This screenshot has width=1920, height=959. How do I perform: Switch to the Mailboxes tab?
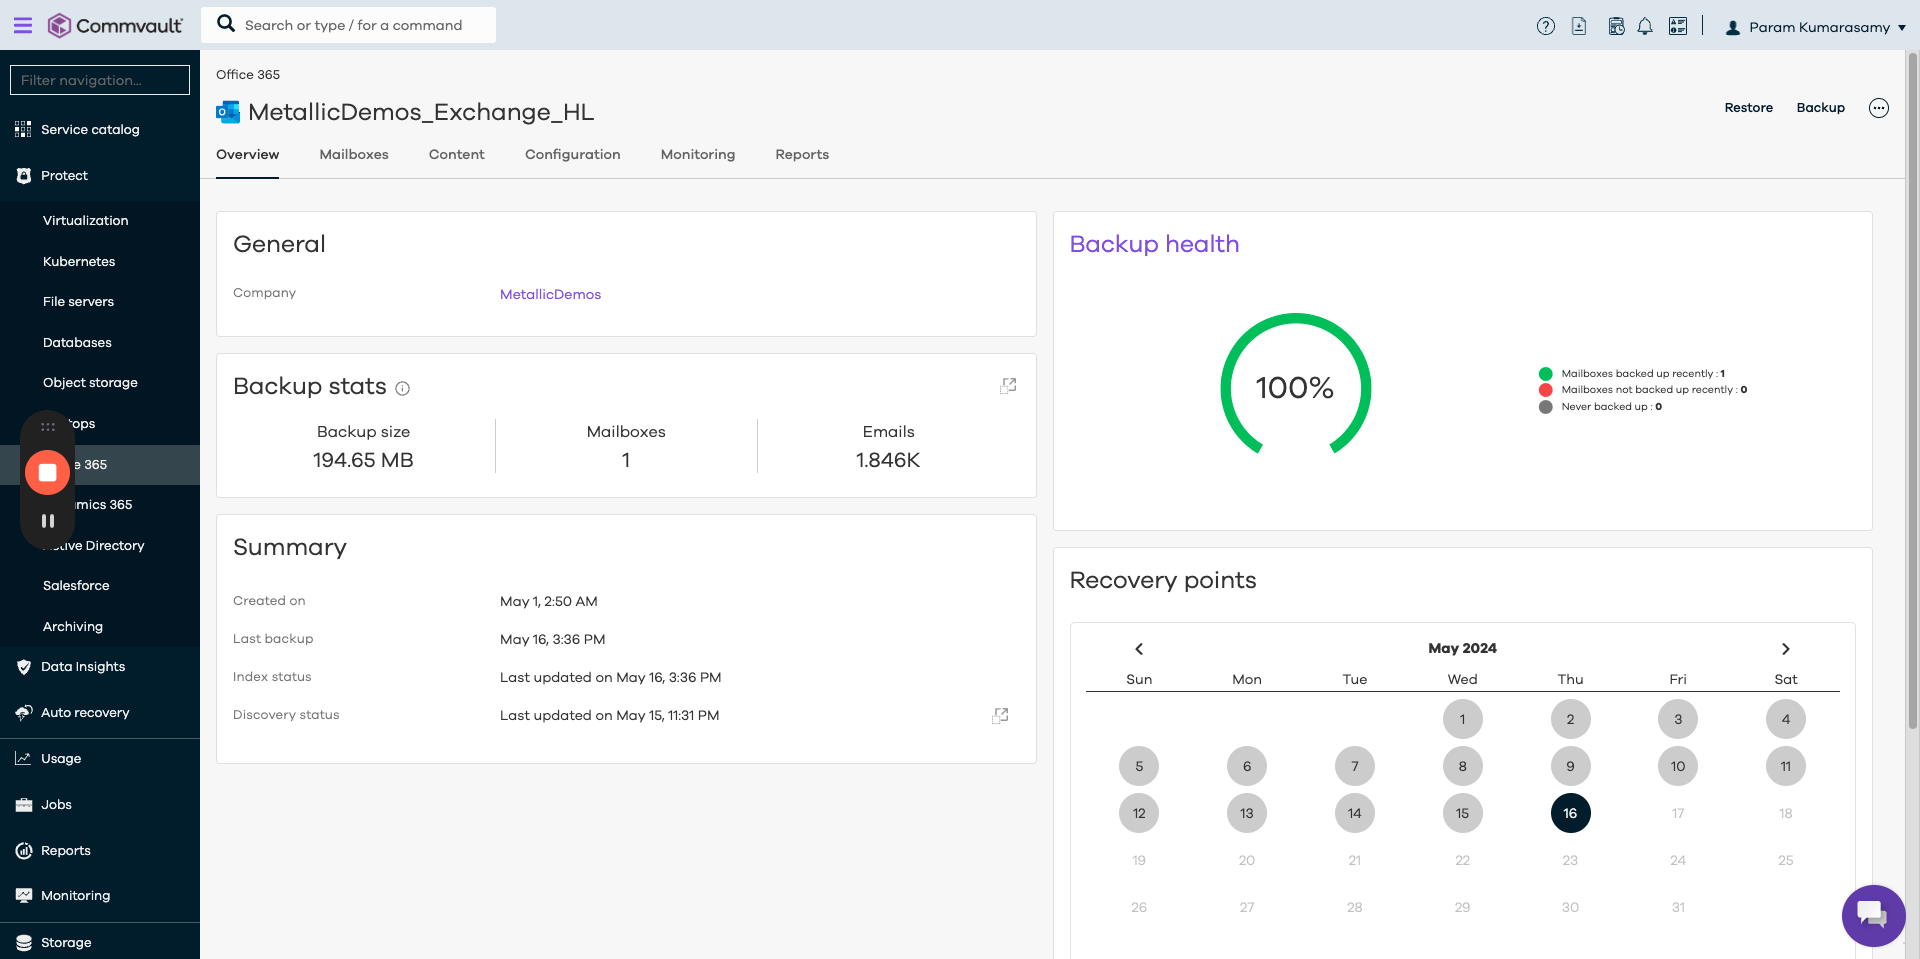(354, 155)
